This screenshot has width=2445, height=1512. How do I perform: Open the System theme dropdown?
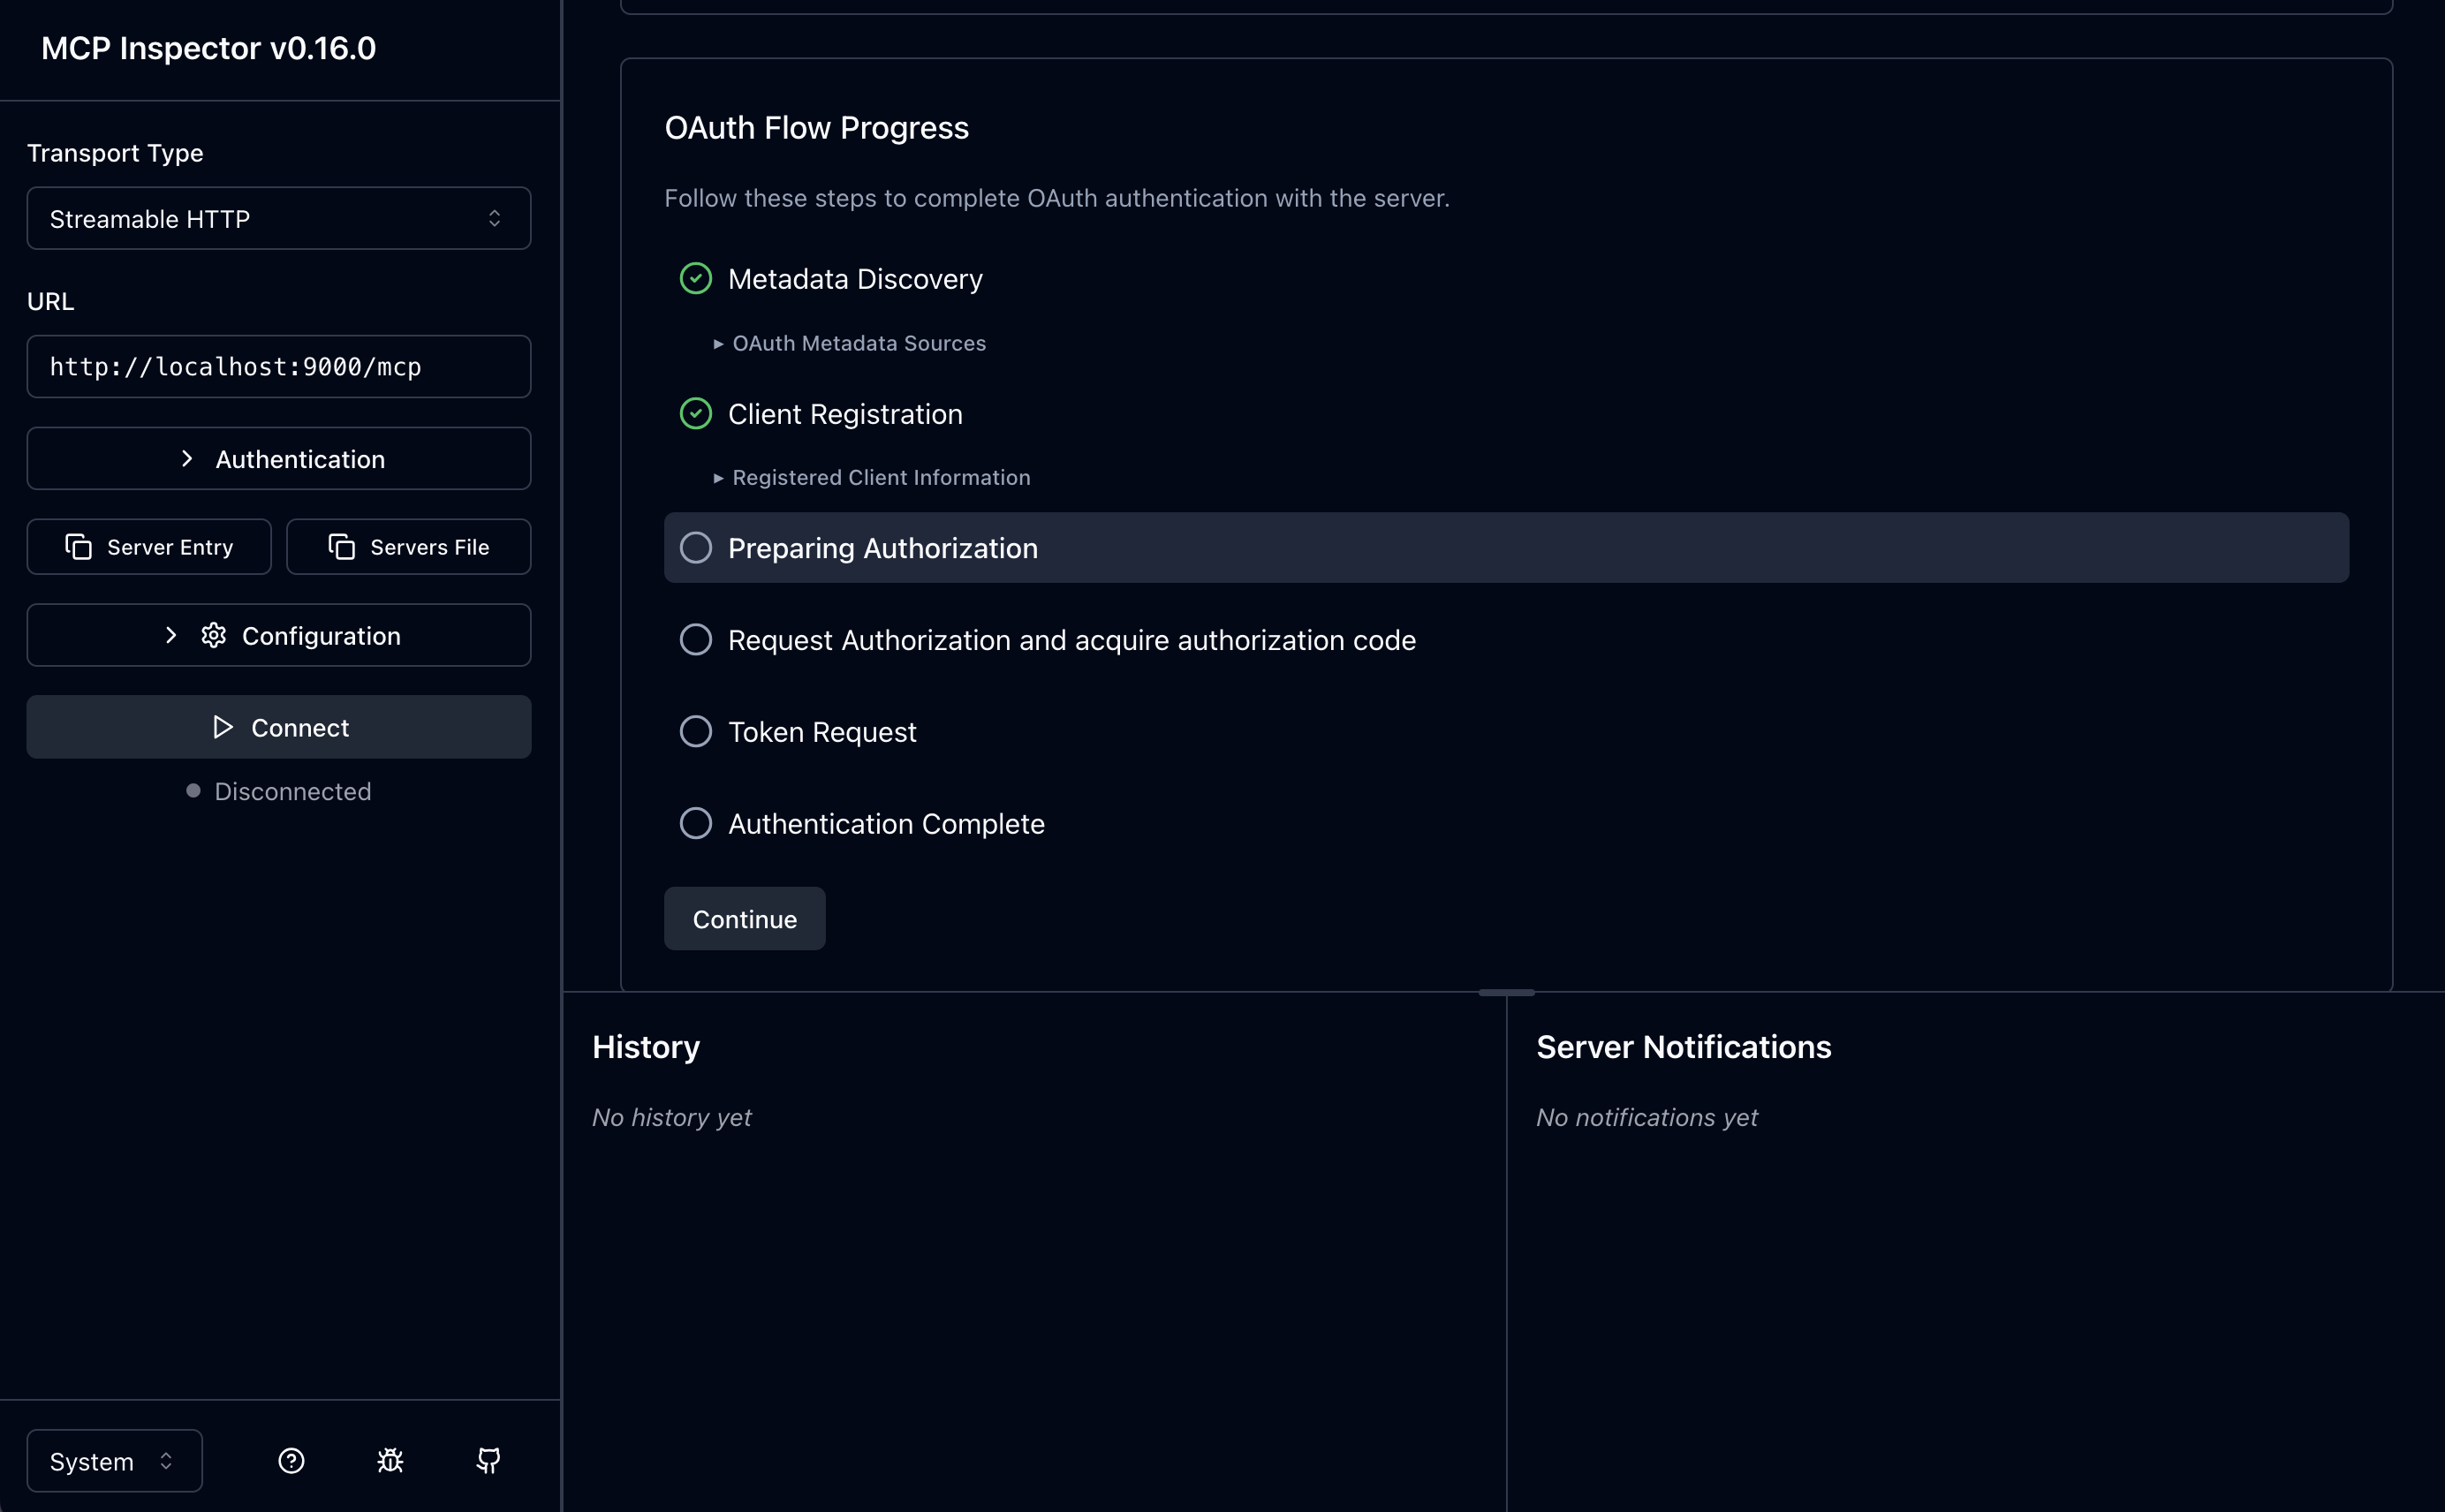115,1461
